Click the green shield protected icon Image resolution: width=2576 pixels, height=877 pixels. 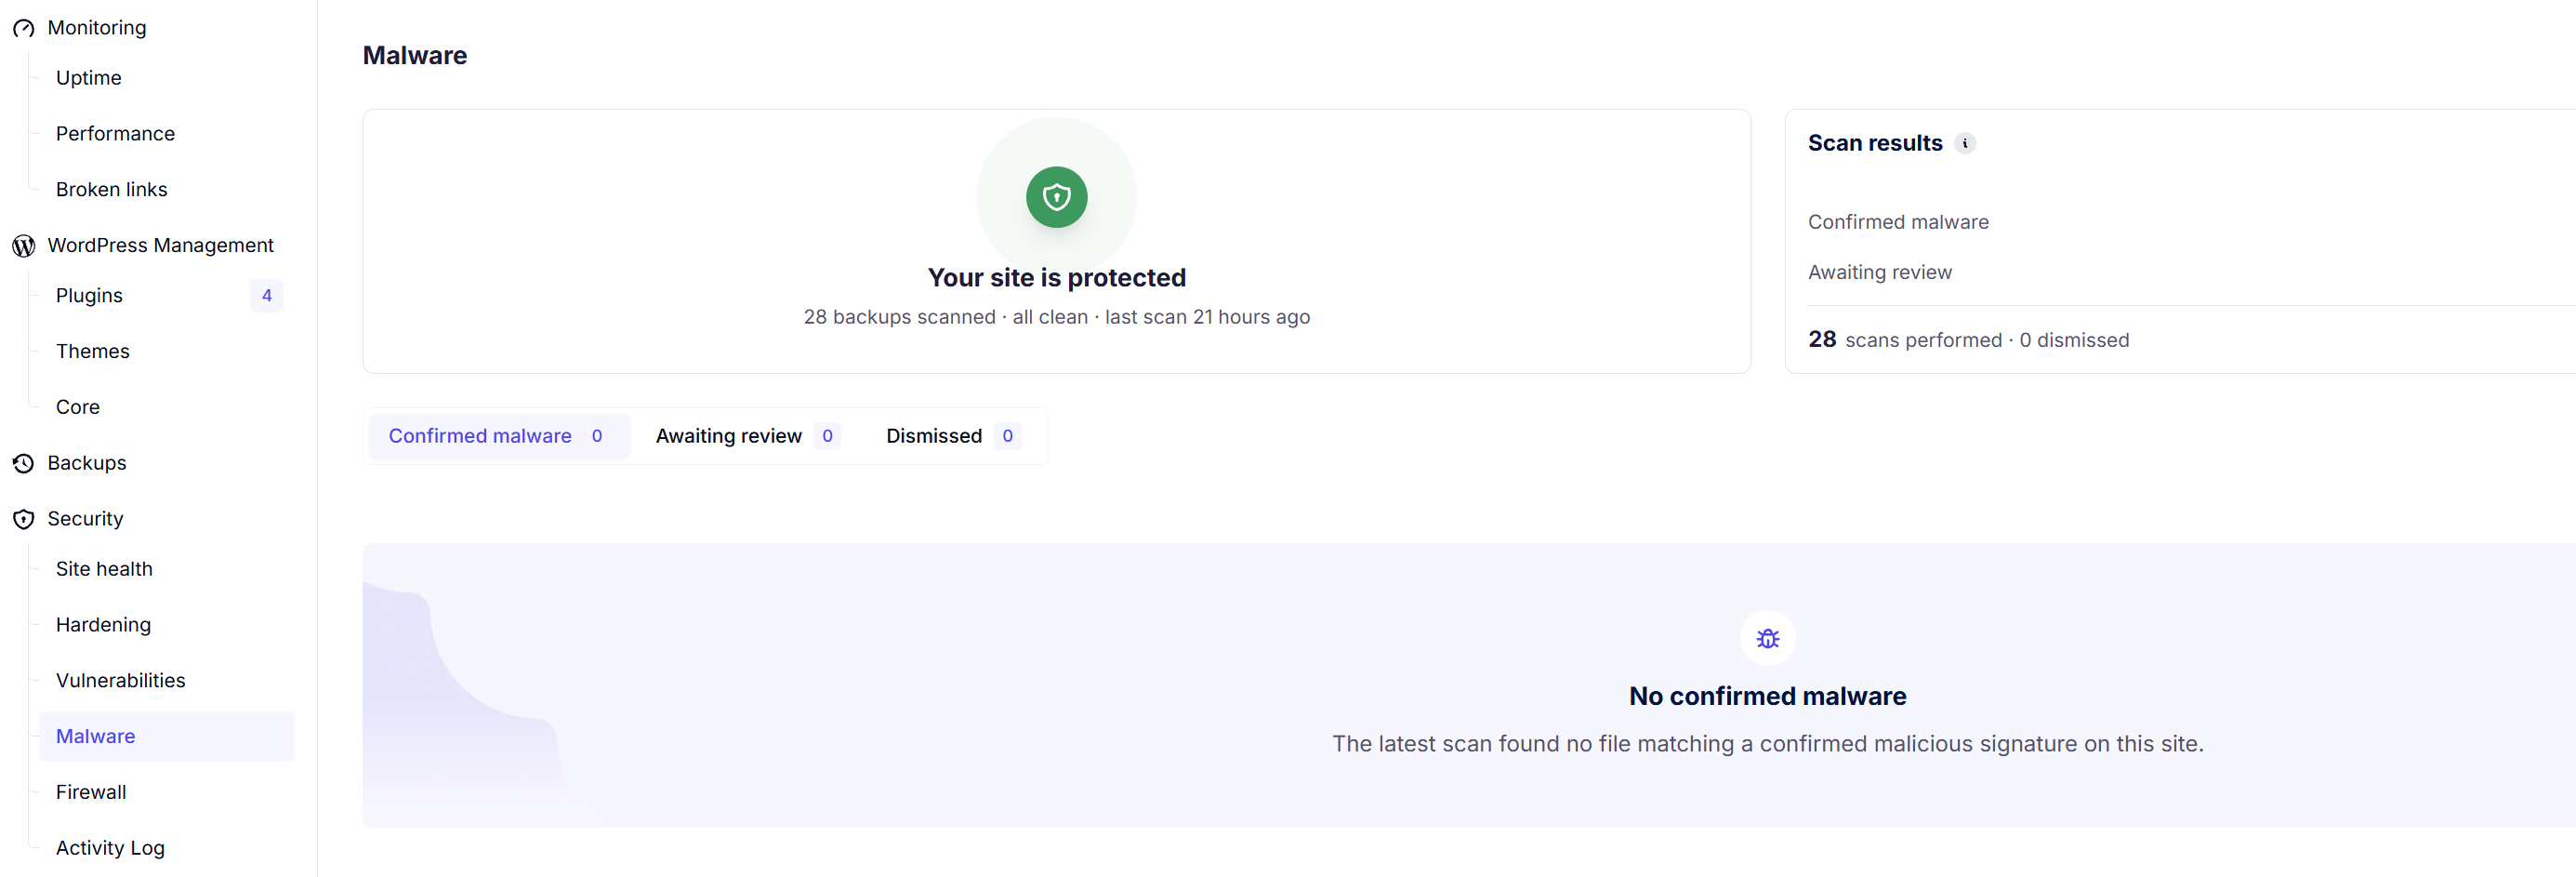click(x=1056, y=198)
